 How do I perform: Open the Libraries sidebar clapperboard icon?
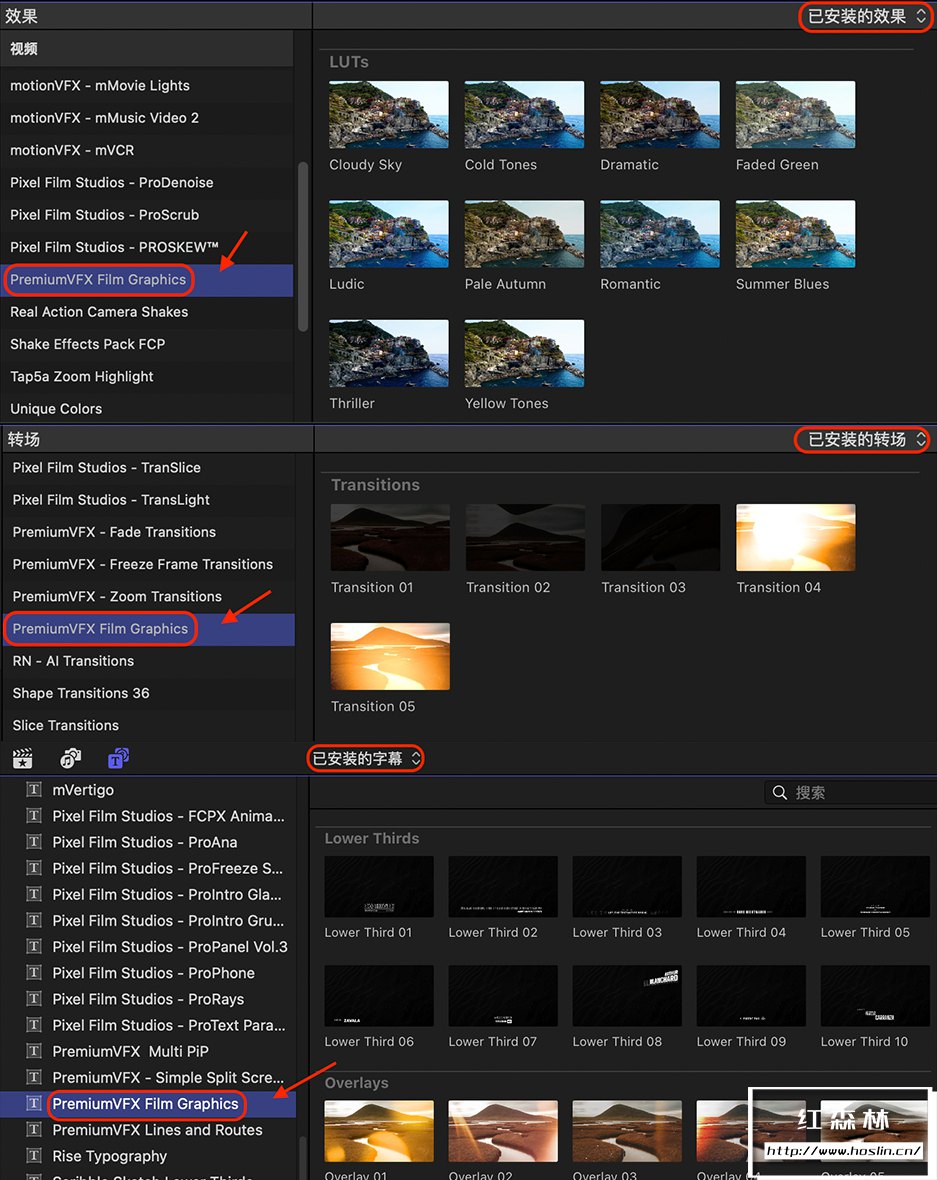pyautogui.click(x=23, y=759)
